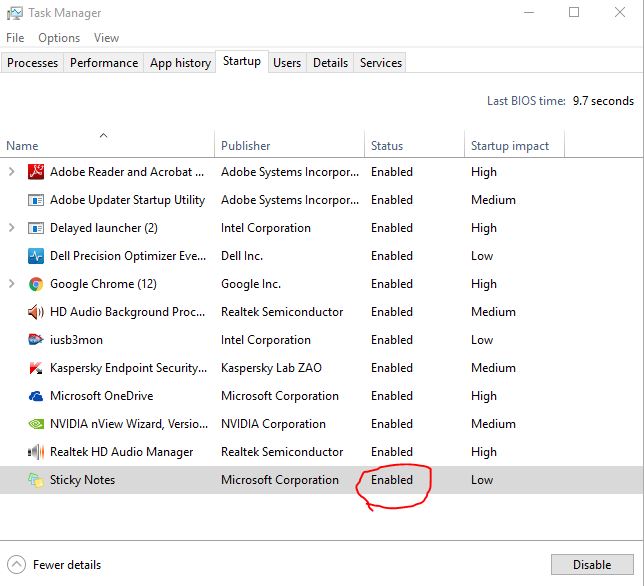Click the Google Chrome icon
Screen dimensions: 644x586
point(36,284)
